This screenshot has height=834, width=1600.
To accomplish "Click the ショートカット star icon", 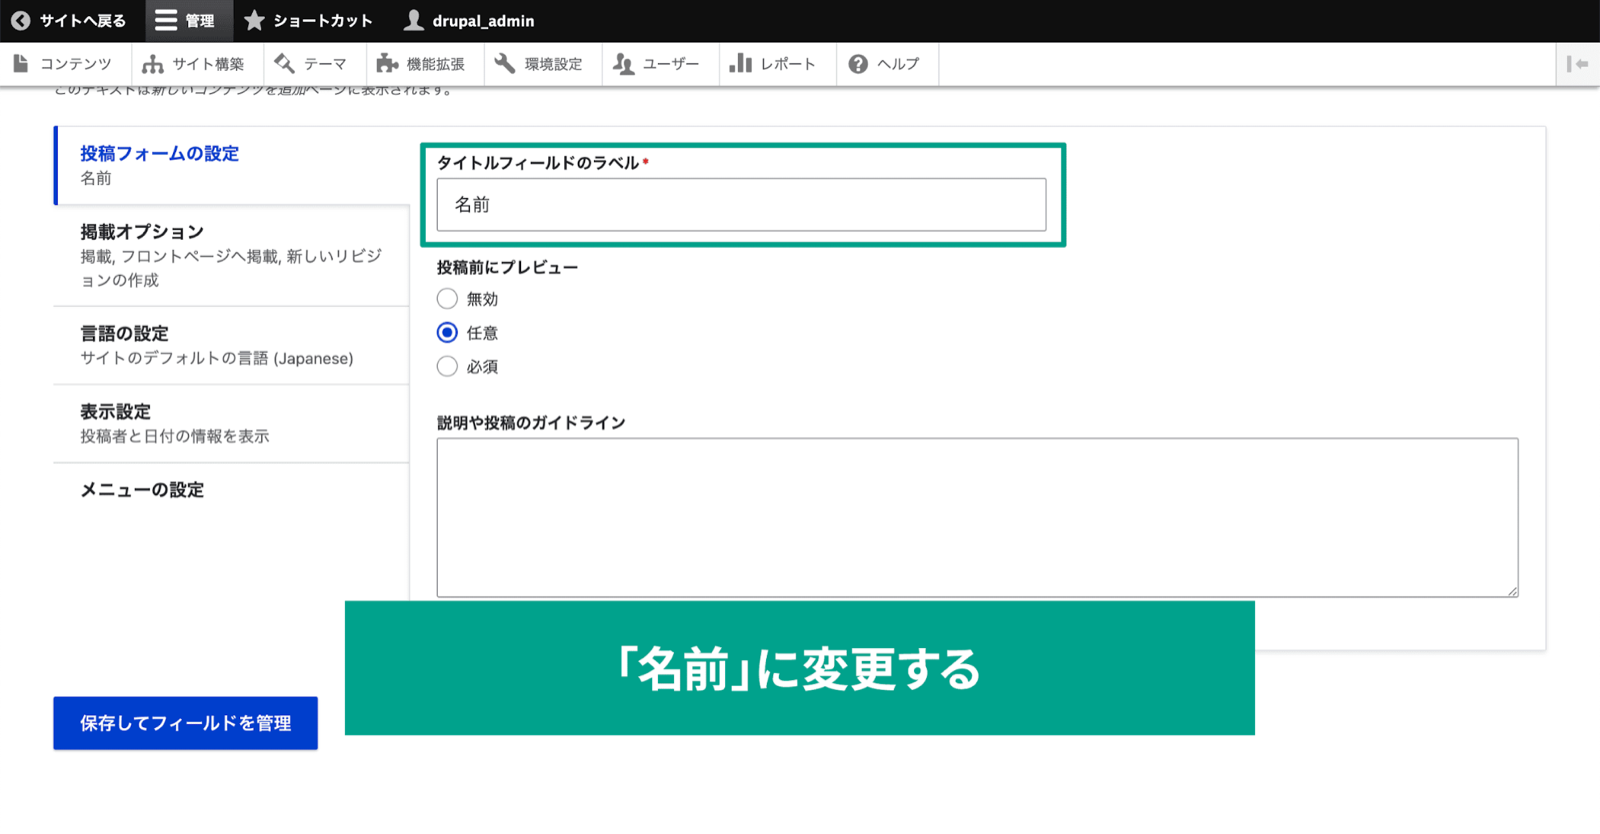I will tap(254, 20).
